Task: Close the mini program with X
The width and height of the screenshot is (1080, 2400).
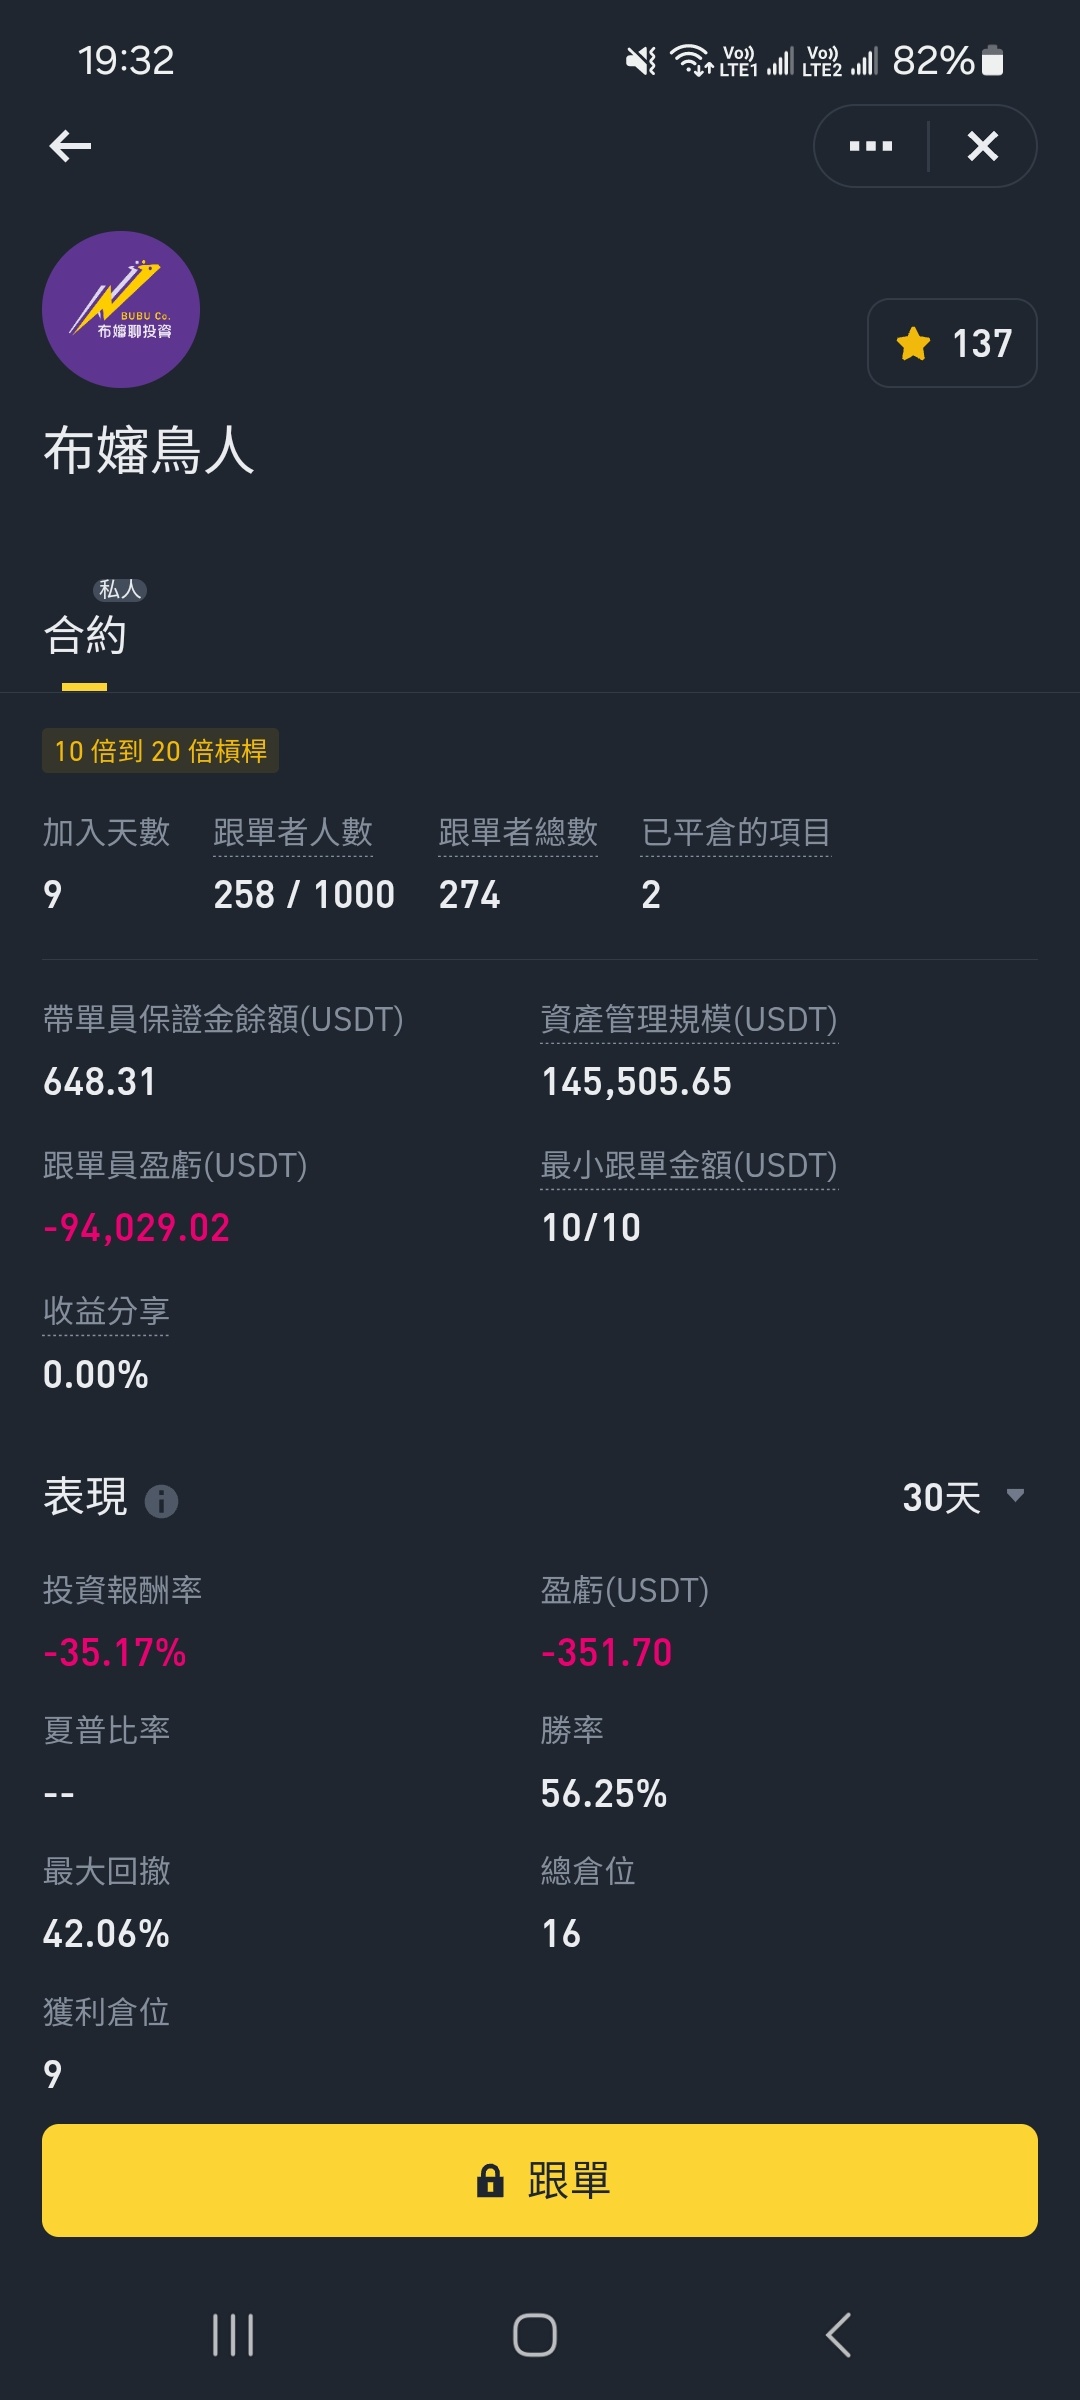Action: coord(983,146)
